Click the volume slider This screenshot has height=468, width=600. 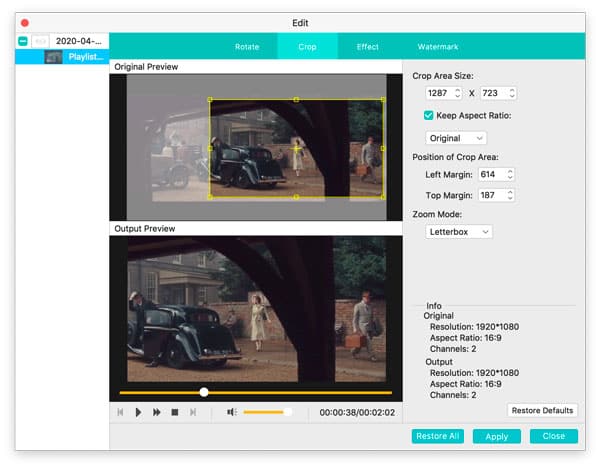[x=267, y=412]
